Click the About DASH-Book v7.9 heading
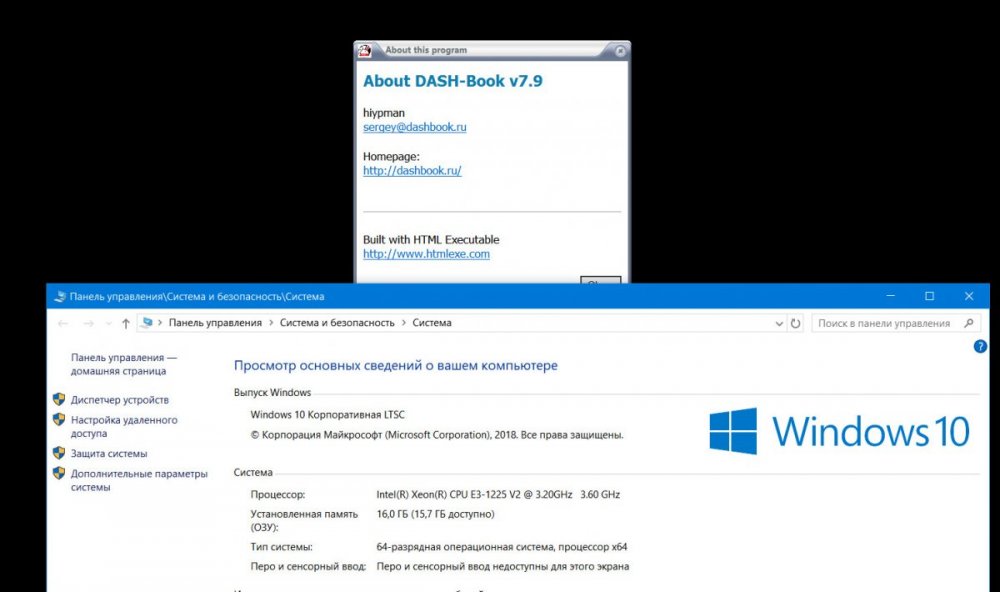1000x592 pixels. (x=453, y=81)
